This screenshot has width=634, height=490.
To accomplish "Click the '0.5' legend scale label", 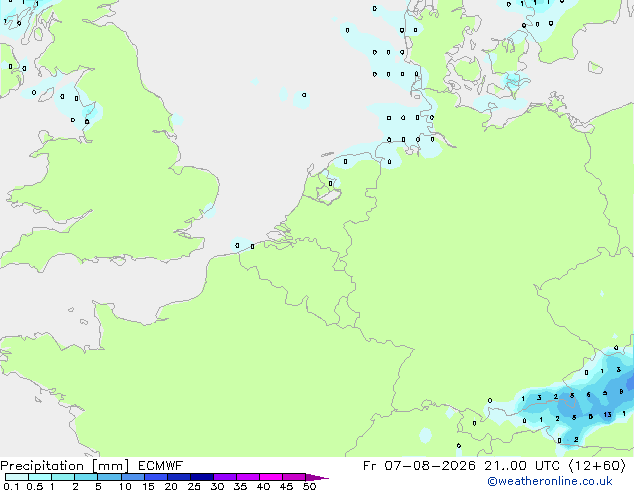I will coord(35,486).
